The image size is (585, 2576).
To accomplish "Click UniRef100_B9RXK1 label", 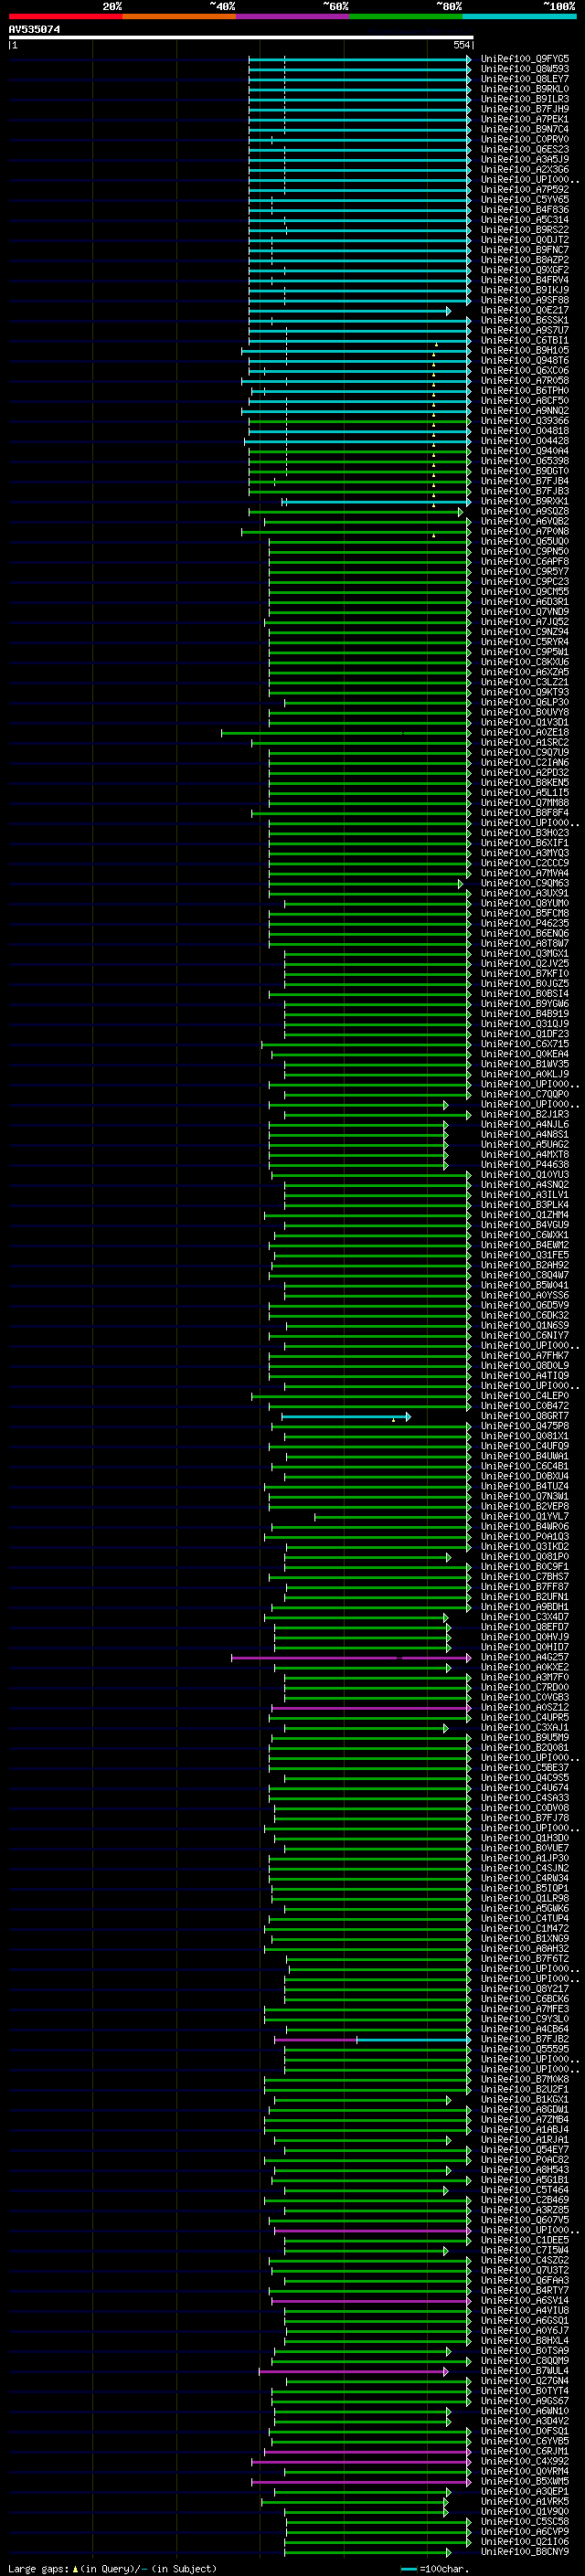I will tap(525, 501).
